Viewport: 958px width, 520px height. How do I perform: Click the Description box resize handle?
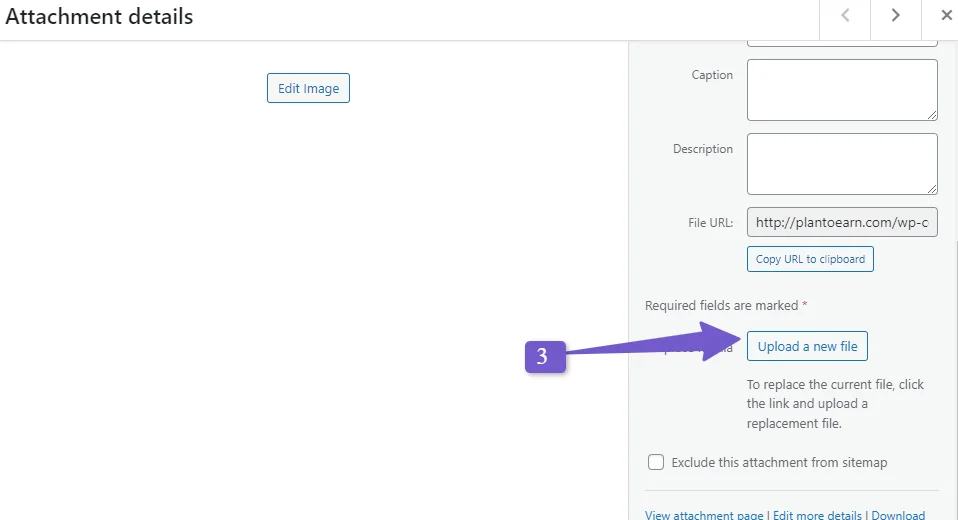(931, 189)
